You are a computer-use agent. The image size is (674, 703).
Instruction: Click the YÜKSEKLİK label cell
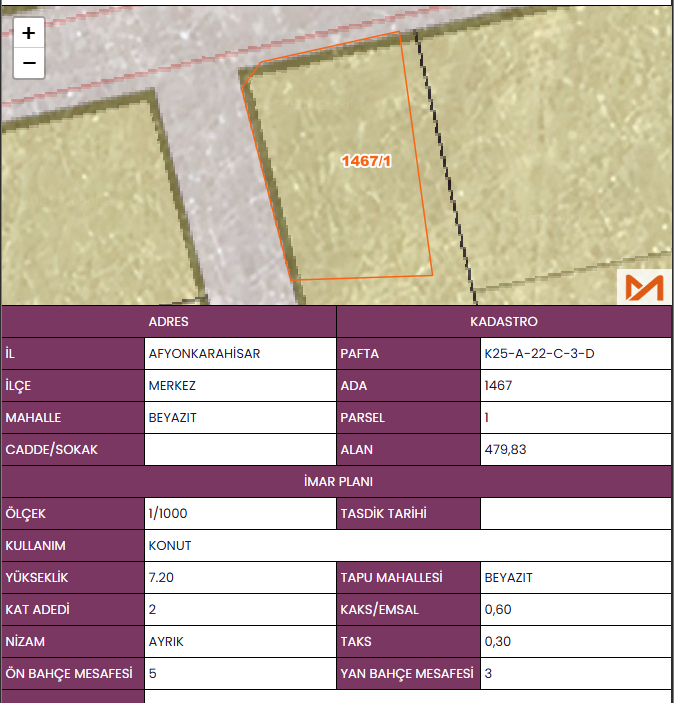(73, 577)
